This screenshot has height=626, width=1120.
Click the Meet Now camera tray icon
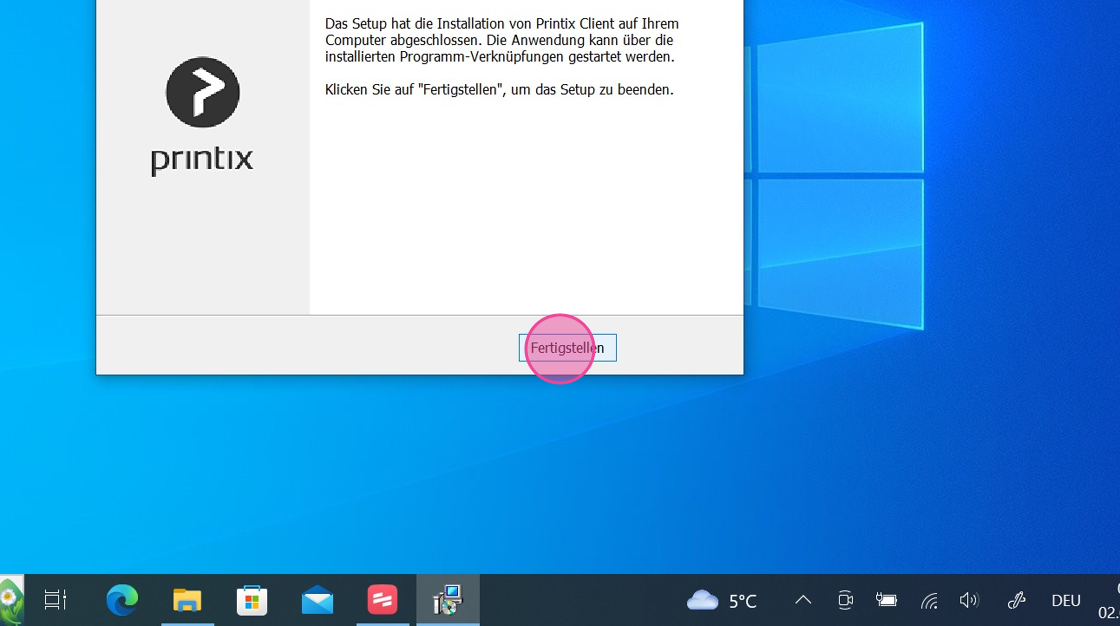[845, 600]
